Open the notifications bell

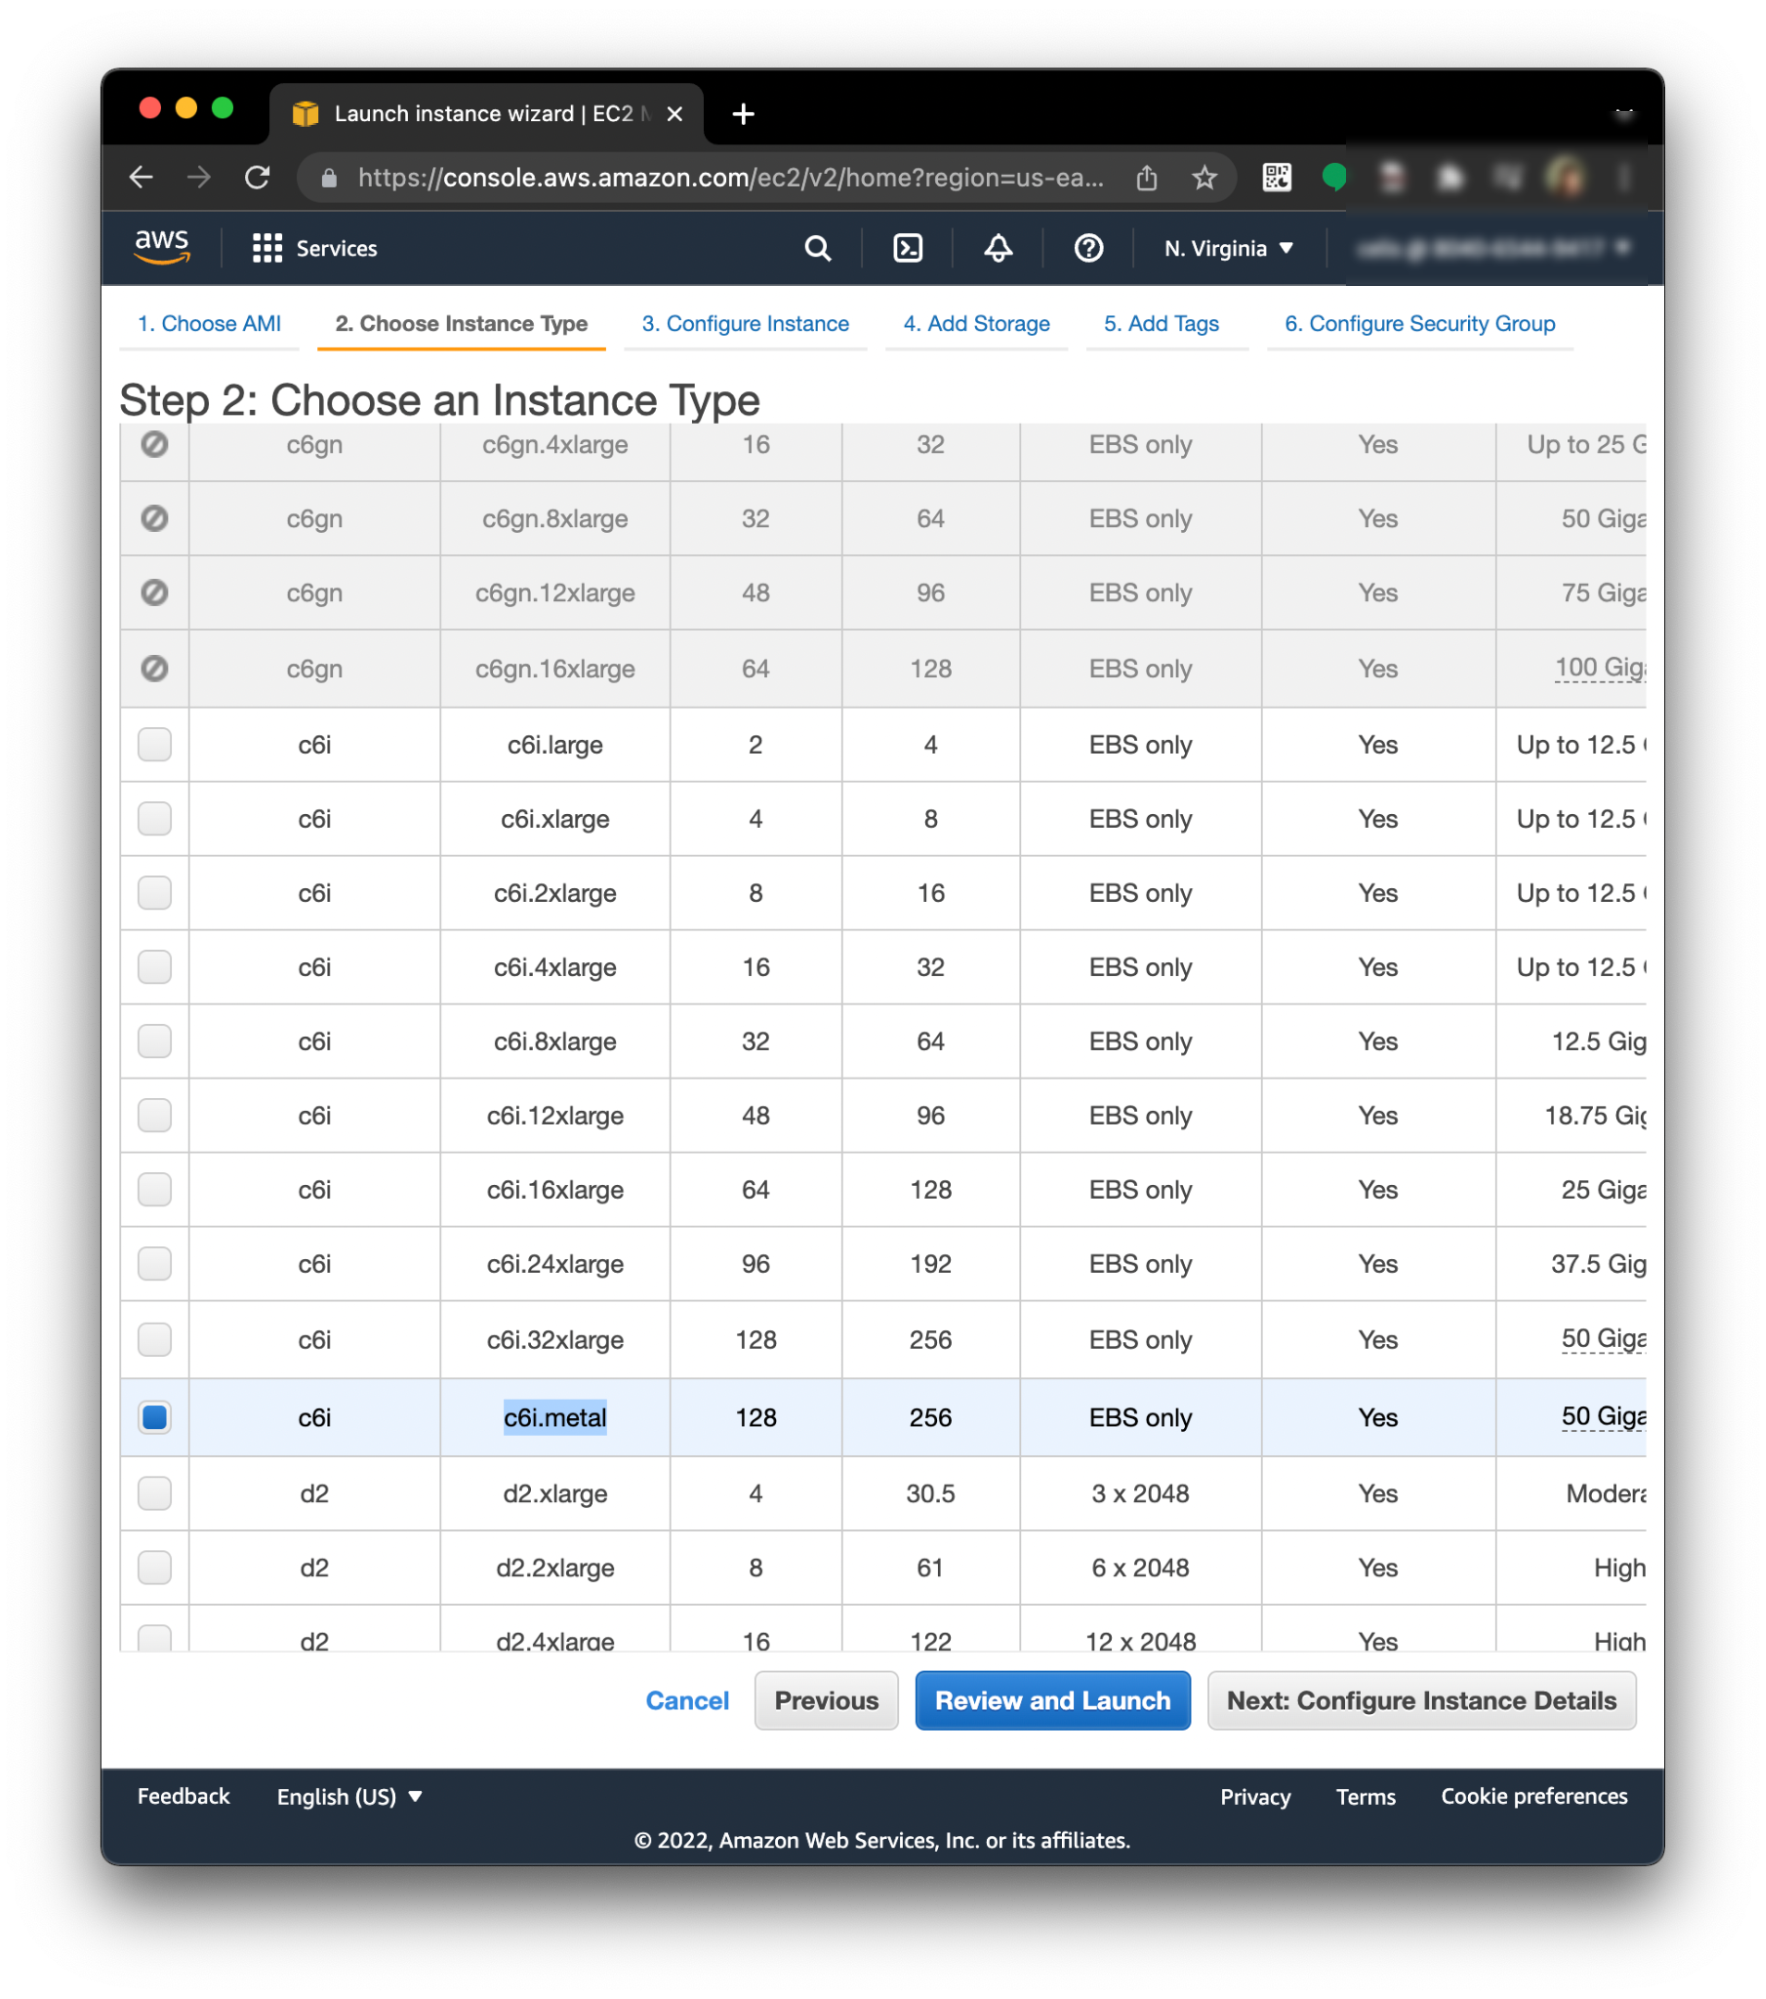[x=997, y=248]
